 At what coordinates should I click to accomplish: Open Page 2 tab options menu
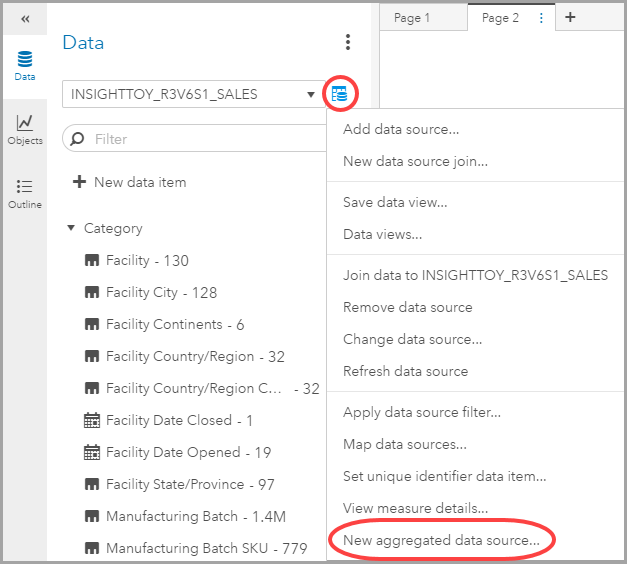click(541, 18)
